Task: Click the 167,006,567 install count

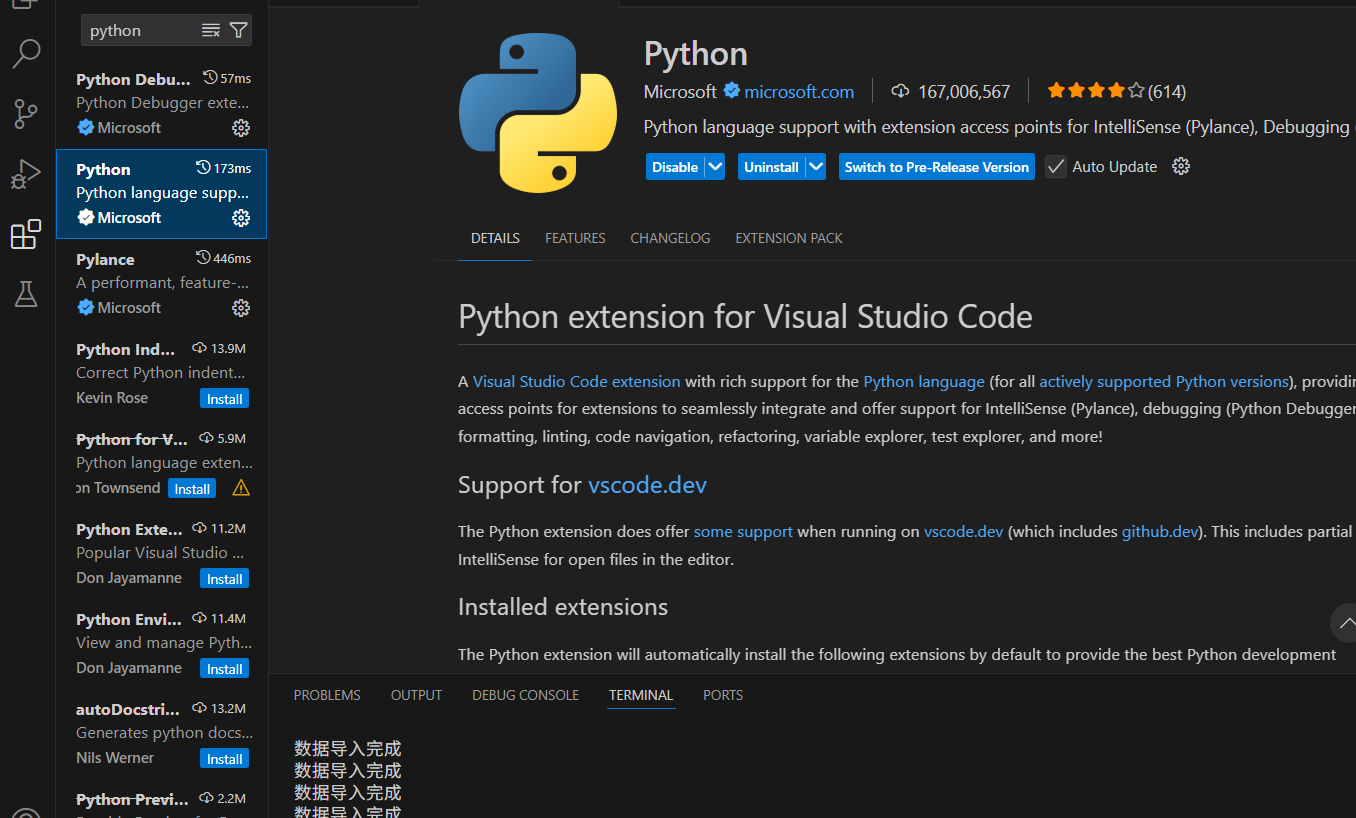Action: coord(964,91)
